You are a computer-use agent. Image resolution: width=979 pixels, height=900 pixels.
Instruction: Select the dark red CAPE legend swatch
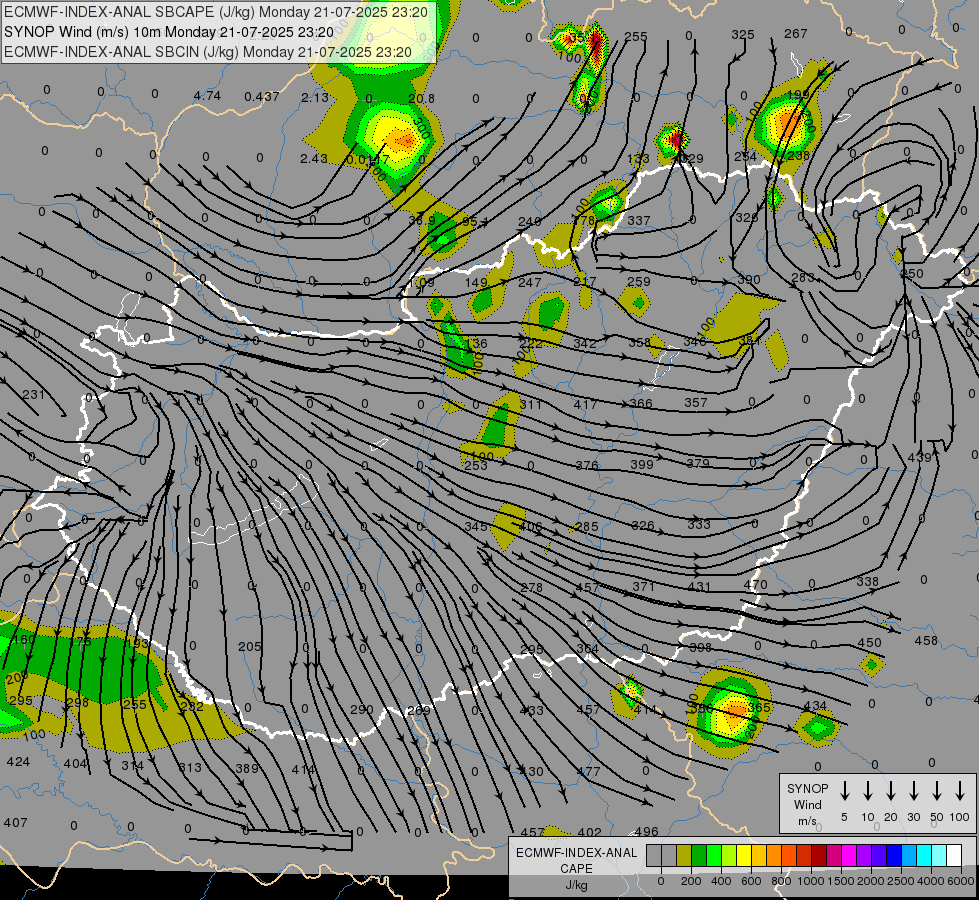click(x=819, y=856)
